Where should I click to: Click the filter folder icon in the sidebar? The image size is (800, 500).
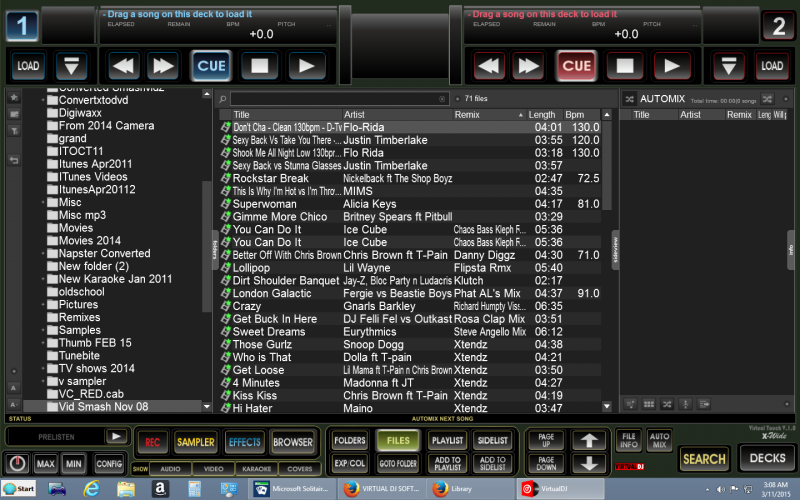pyautogui.click(x=14, y=131)
